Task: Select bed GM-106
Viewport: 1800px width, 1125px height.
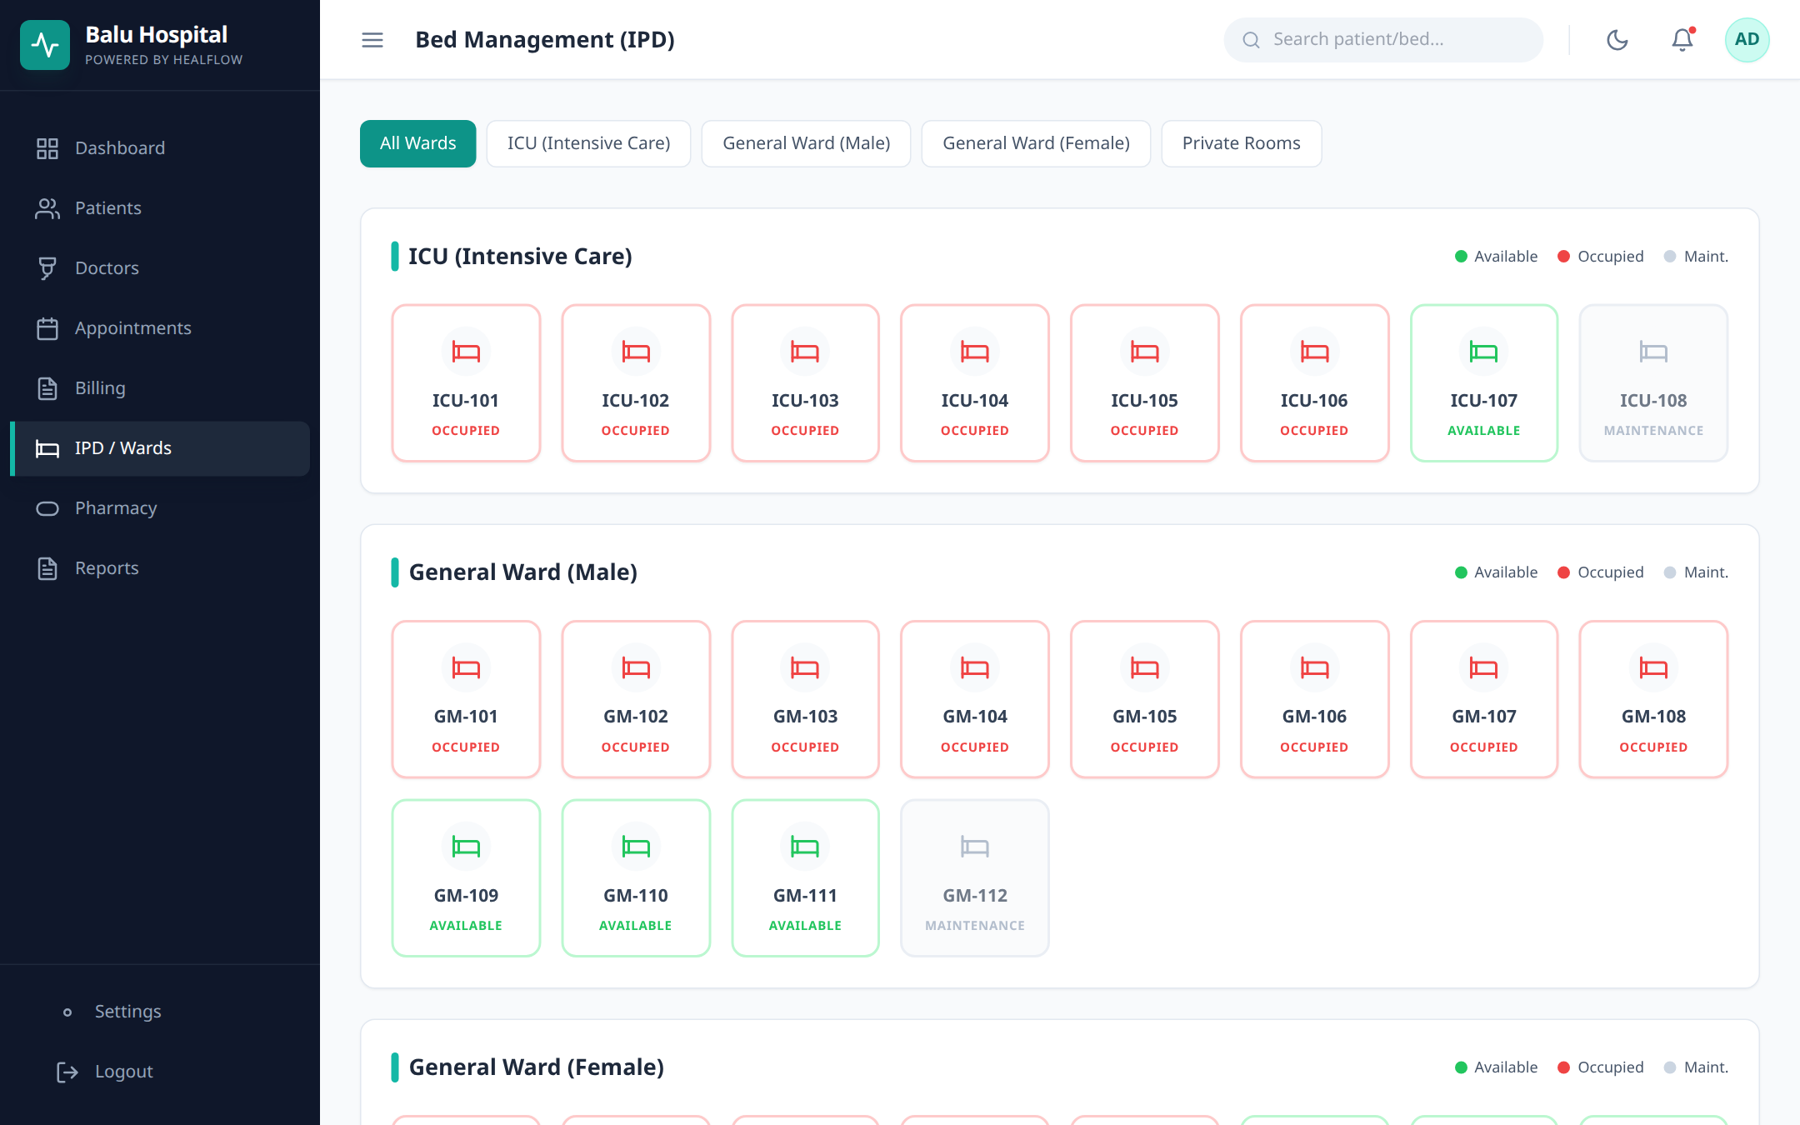Action: click(1314, 699)
